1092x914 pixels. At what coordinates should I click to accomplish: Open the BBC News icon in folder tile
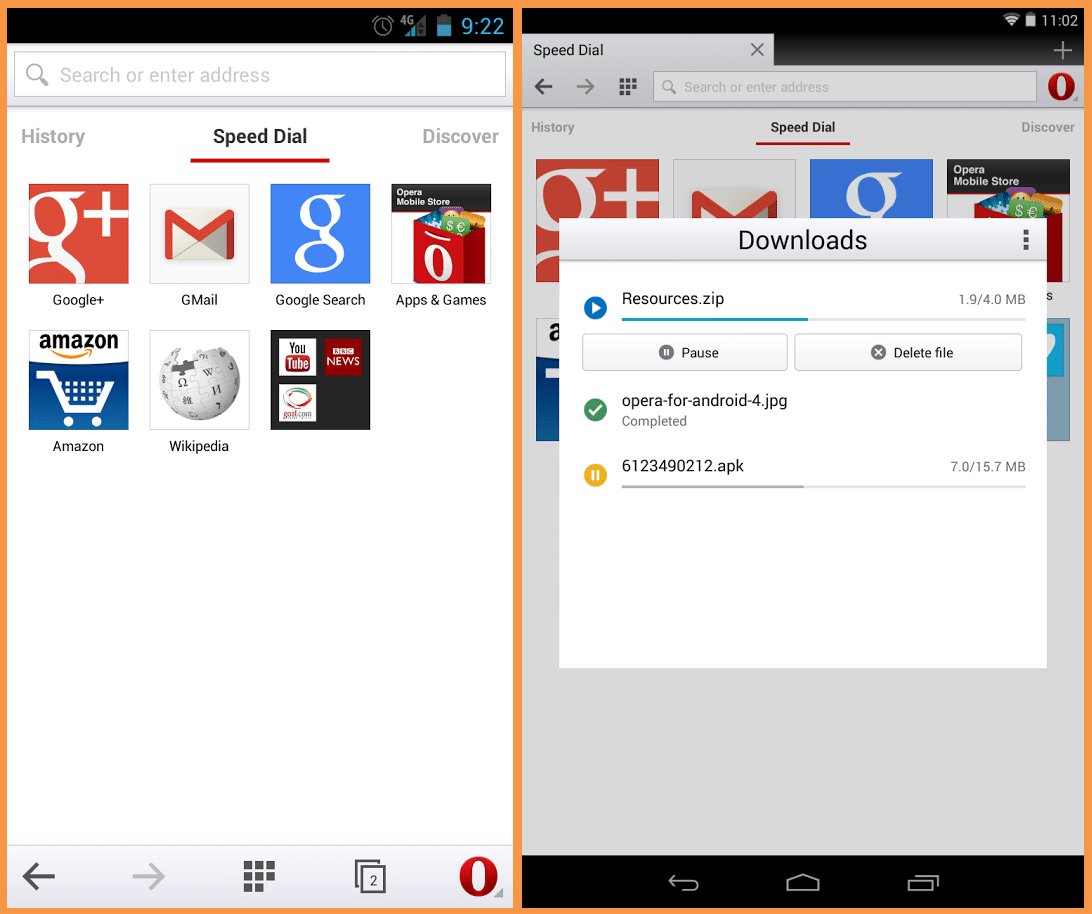click(343, 357)
